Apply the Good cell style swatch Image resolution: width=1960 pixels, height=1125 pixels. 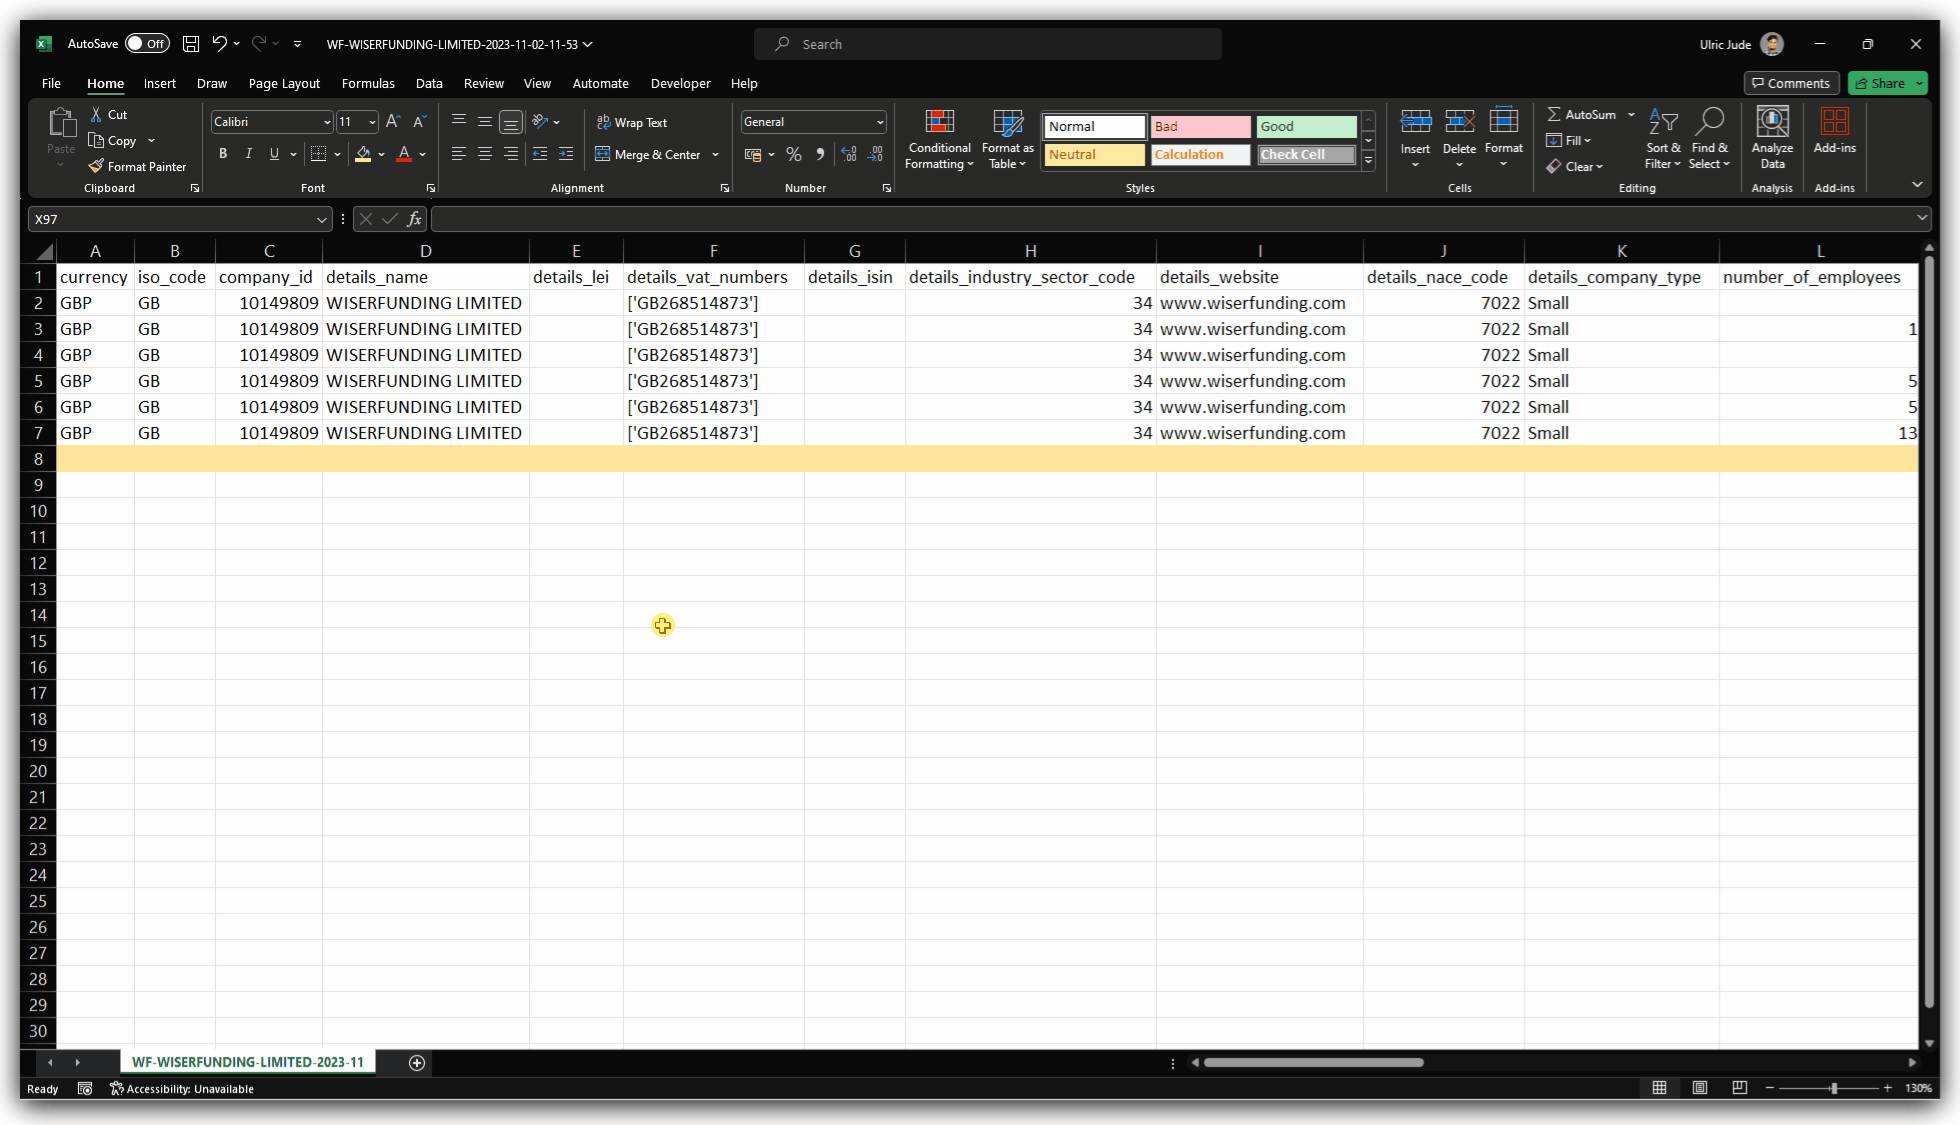click(x=1306, y=127)
